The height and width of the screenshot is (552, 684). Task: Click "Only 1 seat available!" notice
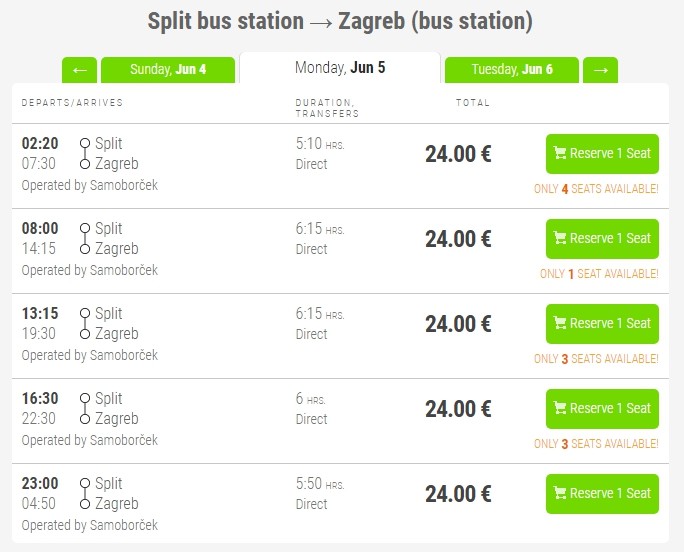pyautogui.click(x=599, y=274)
